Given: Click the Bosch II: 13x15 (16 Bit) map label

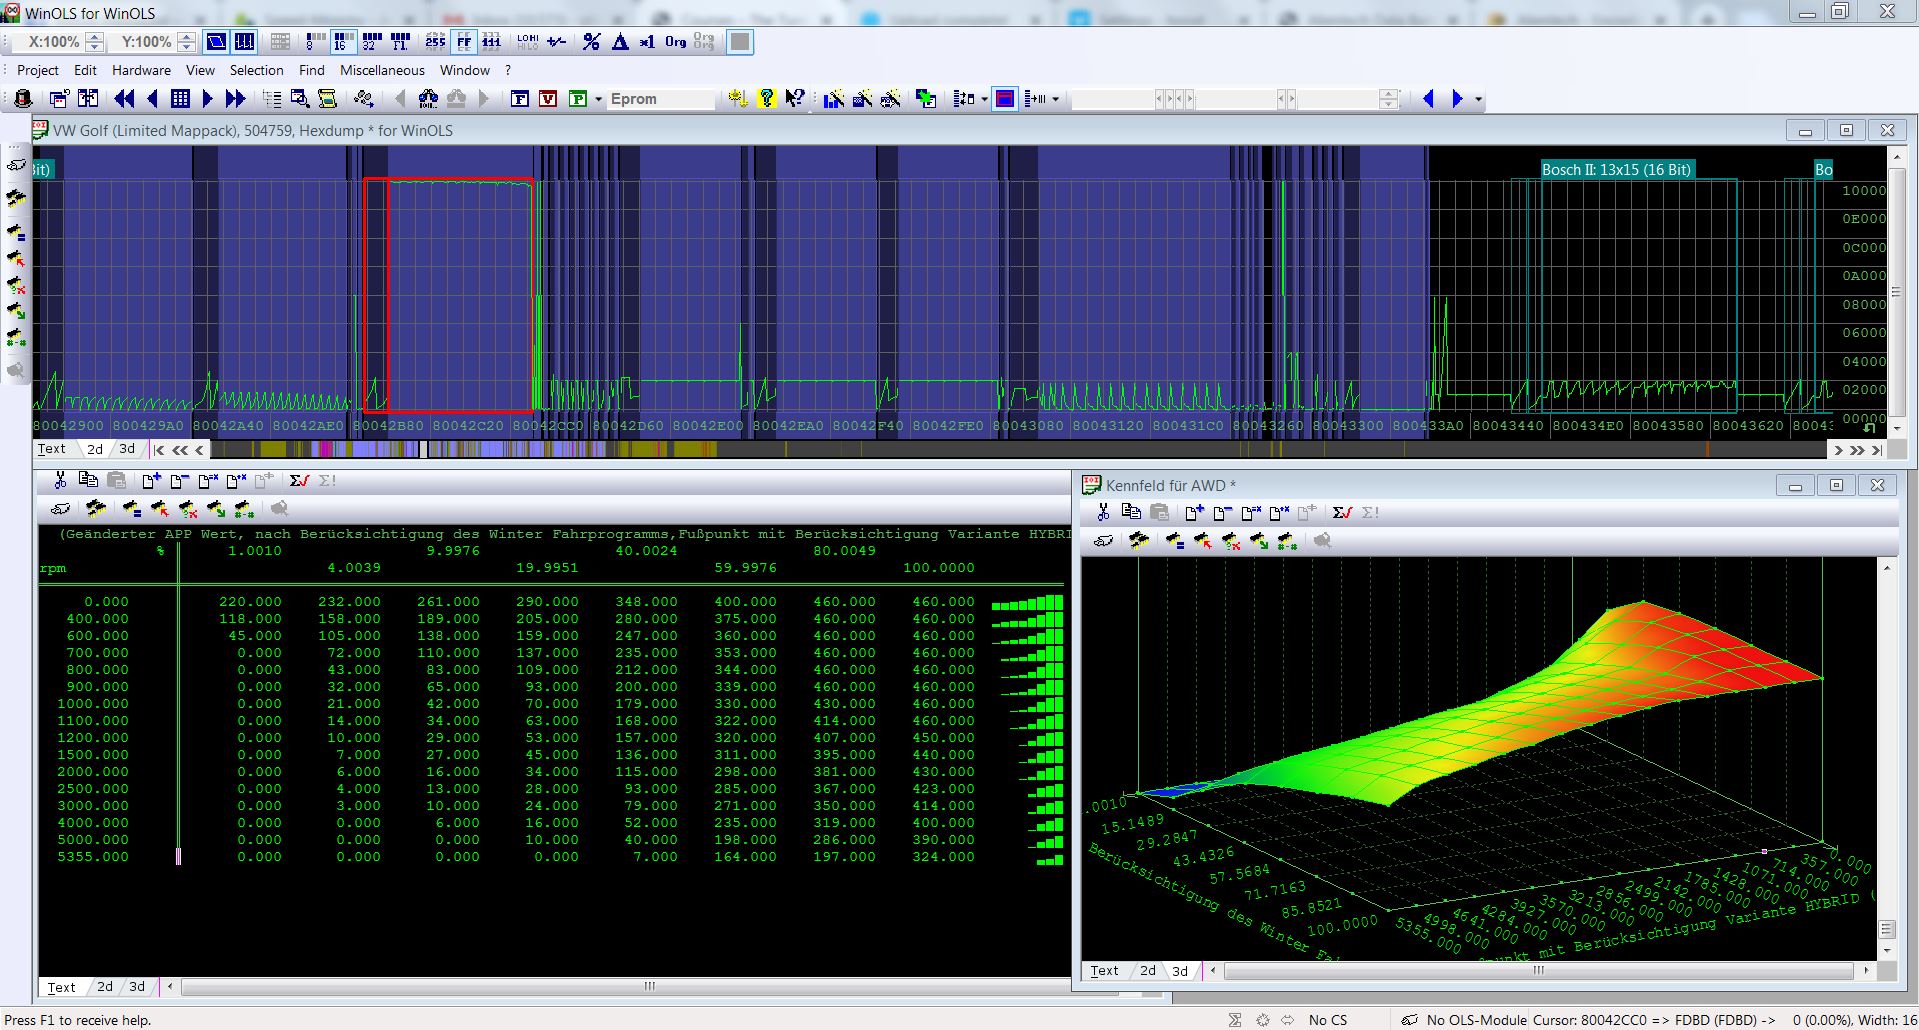Looking at the screenshot, I should (1616, 169).
